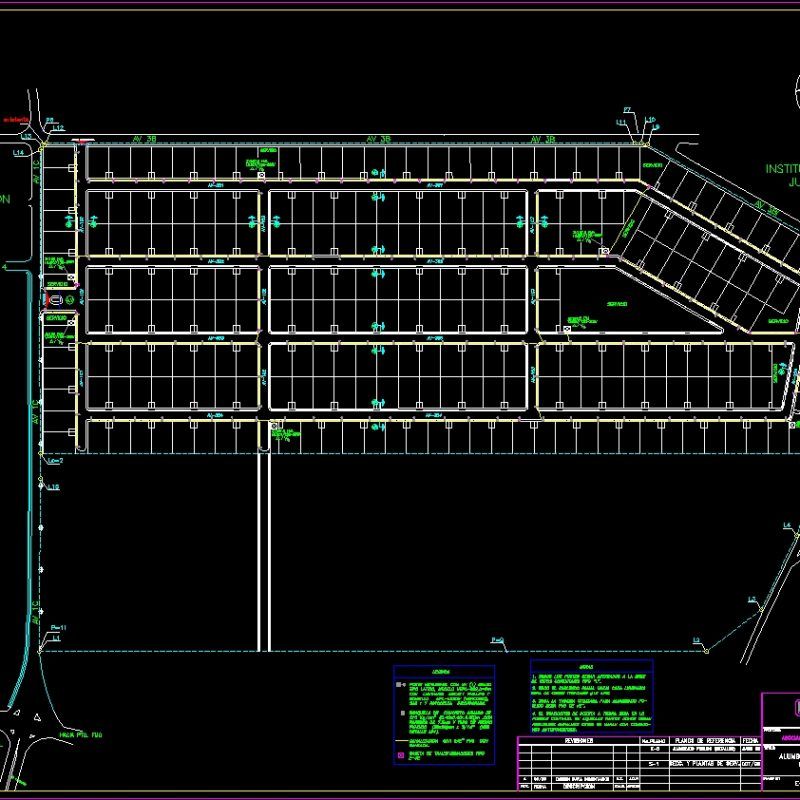Screen dimensions: 800x800
Task: Click the pole marker labeled P=11
Action: coord(59,628)
